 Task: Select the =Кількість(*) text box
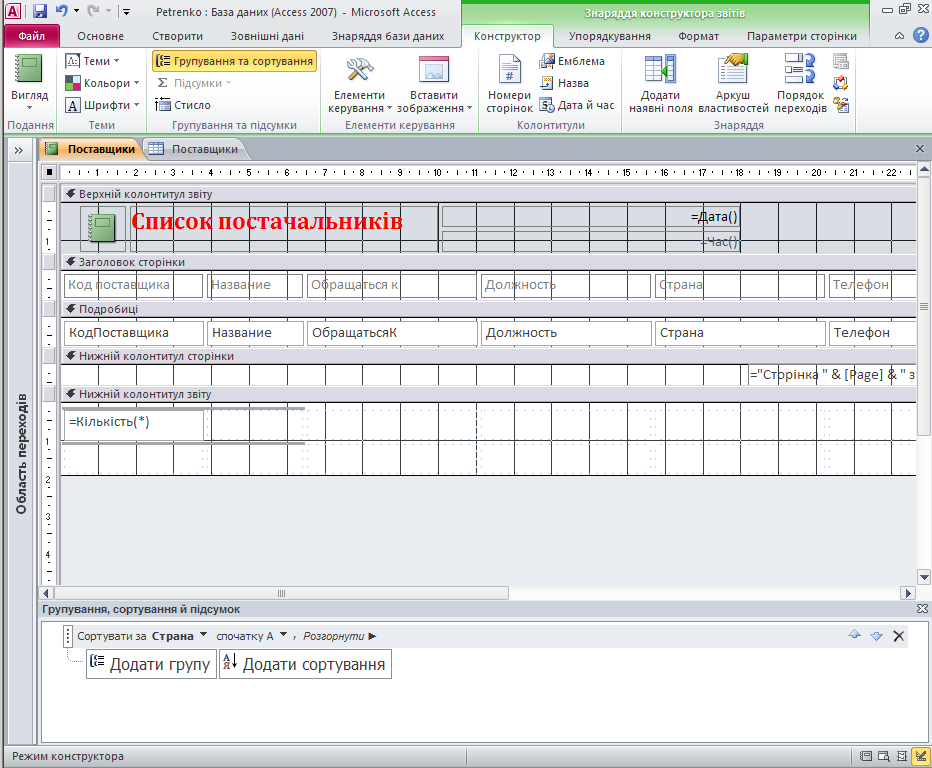click(133, 423)
